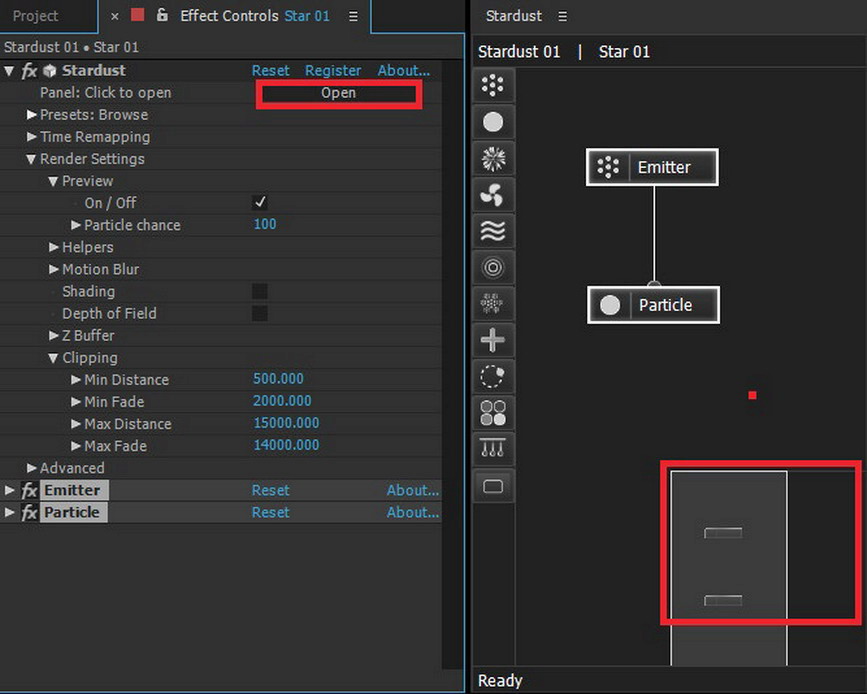Expand Particle chance property
Image resolution: width=867 pixels, height=694 pixels.
pyautogui.click(x=76, y=225)
